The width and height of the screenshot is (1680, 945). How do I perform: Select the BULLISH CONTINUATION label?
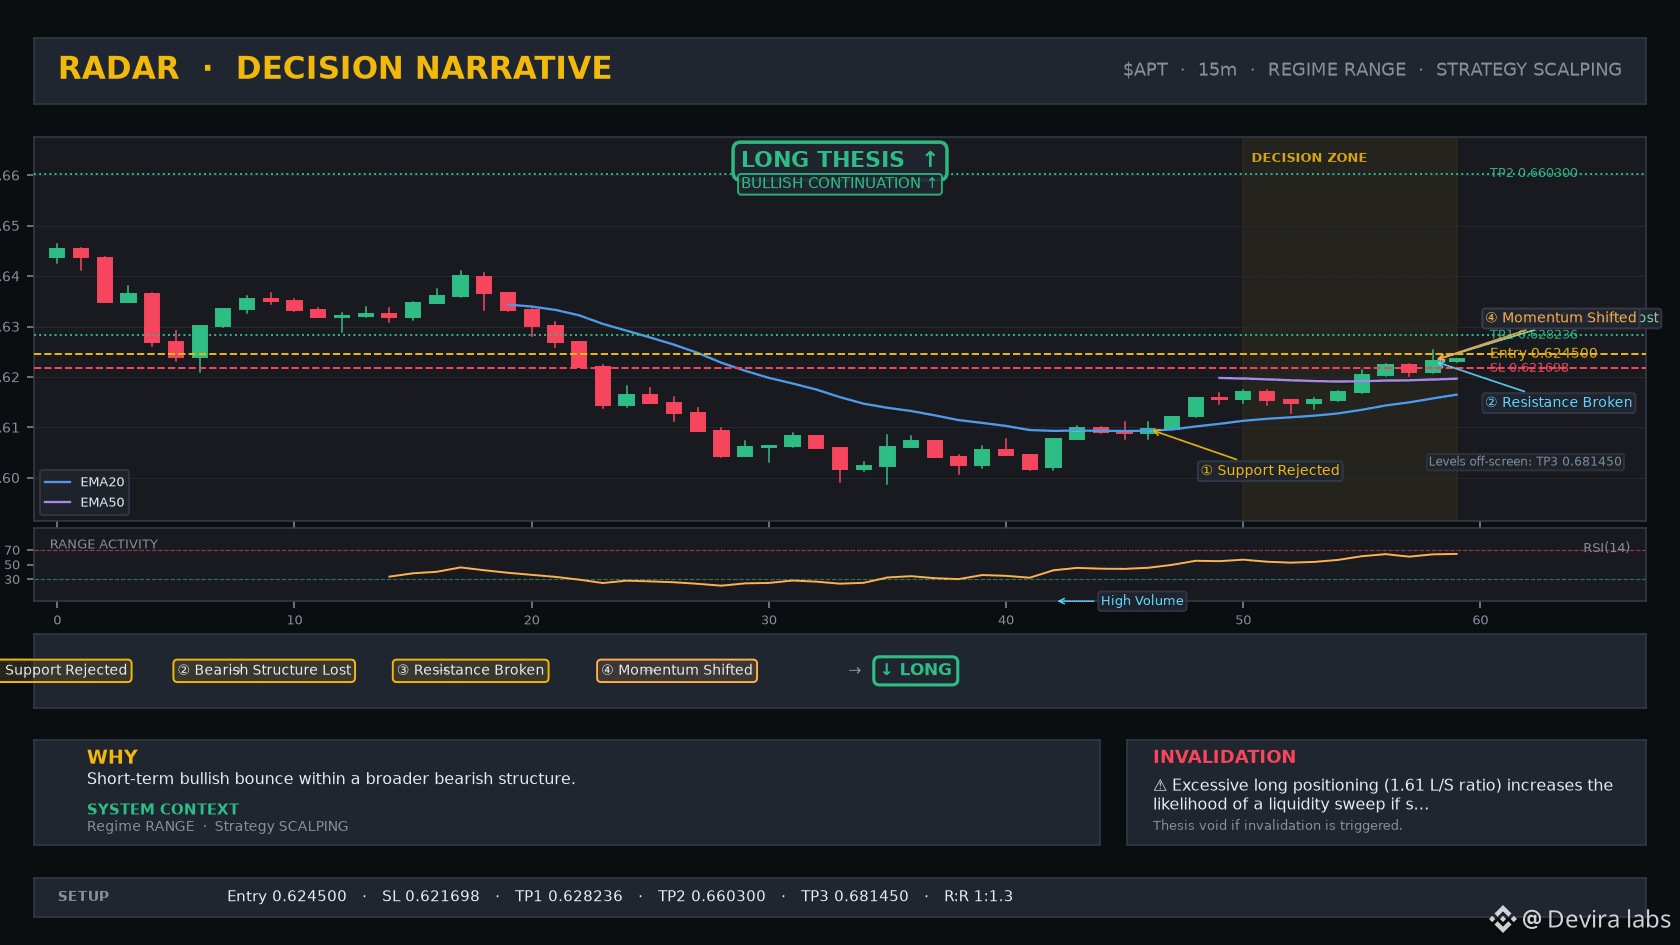tap(839, 184)
